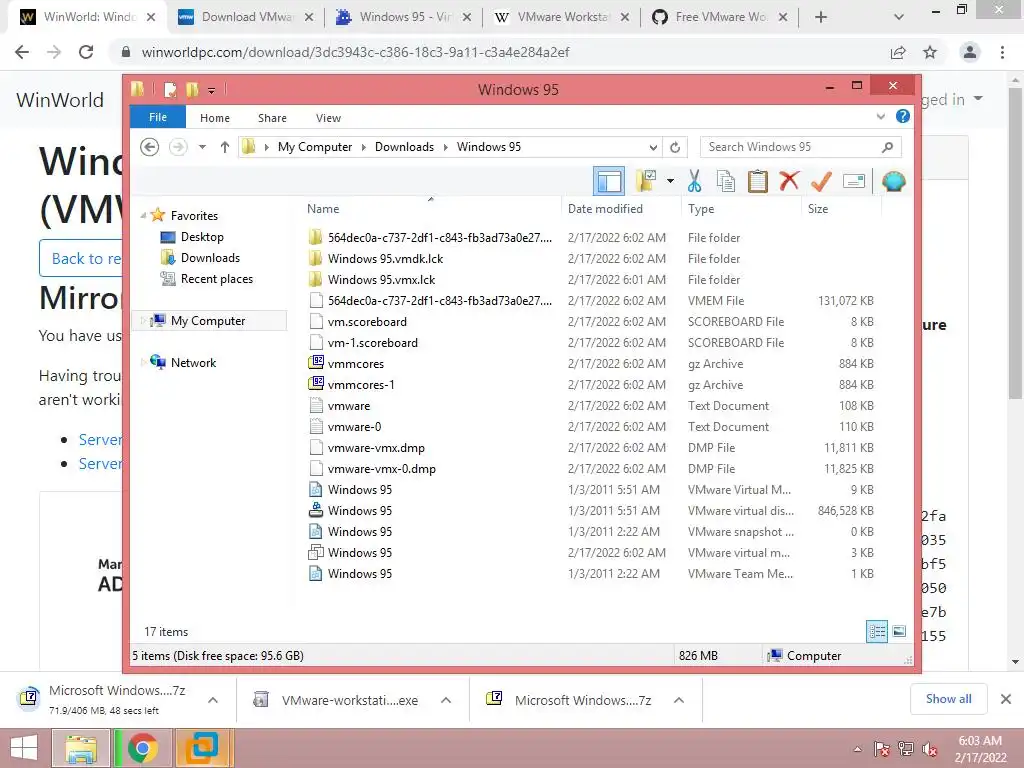Click the Cut scissors icon
The image size is (1024, 768).
694,181
